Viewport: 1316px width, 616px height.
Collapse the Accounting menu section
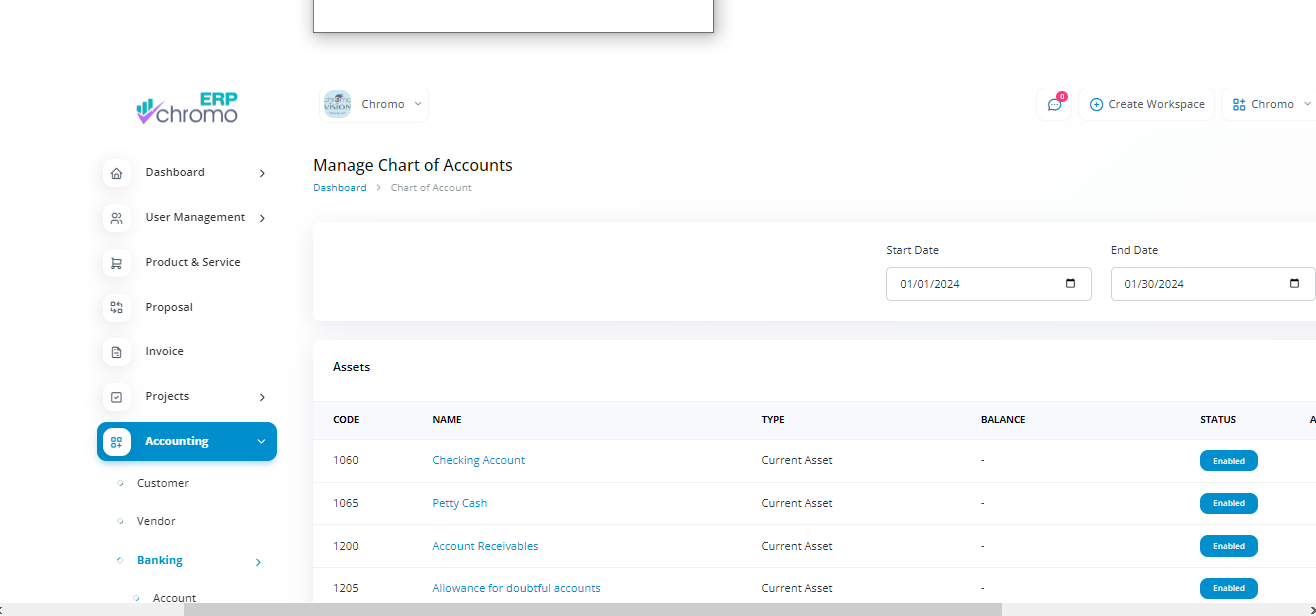(261, 442)
